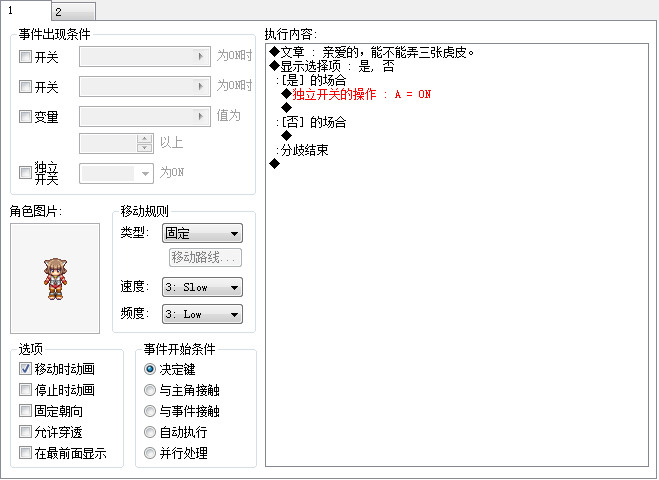Open the second 开关 switch selector field
The width and height of the screenshot is (659, 480).
(x=145, y=87)
